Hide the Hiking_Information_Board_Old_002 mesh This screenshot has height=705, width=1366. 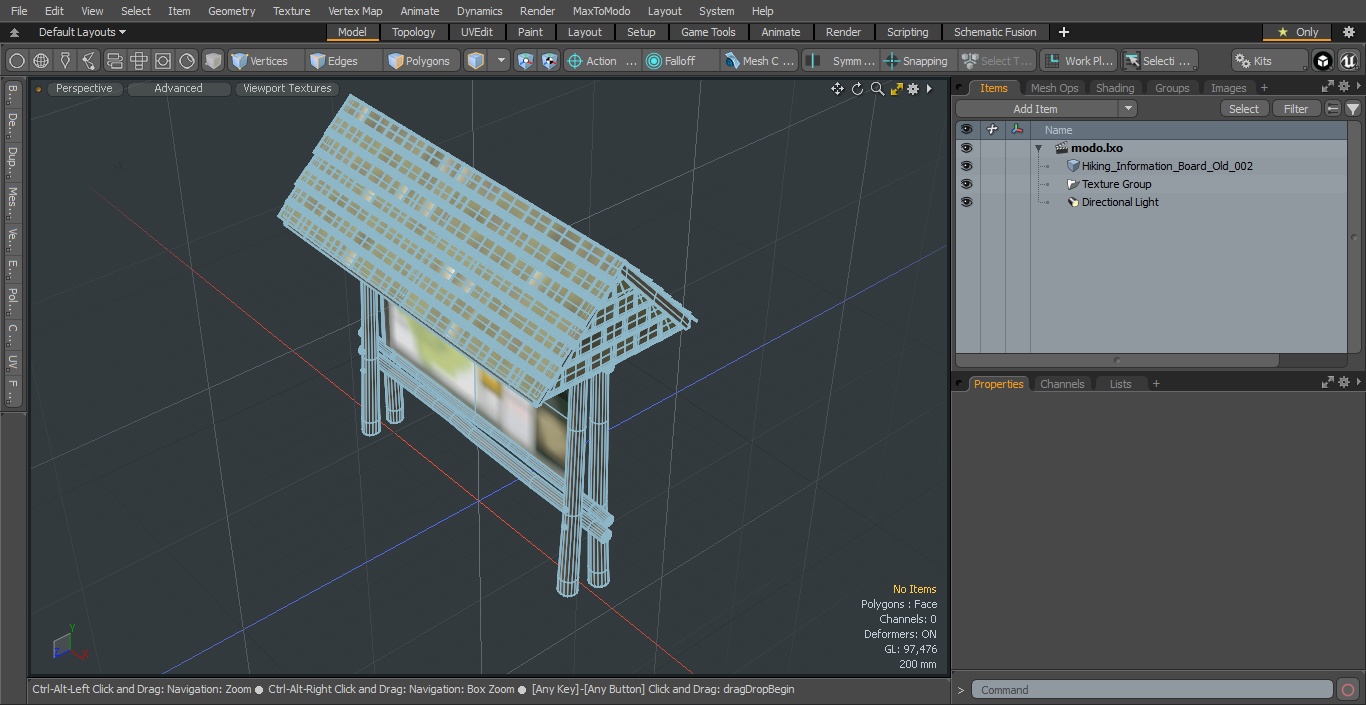(966, 166)
